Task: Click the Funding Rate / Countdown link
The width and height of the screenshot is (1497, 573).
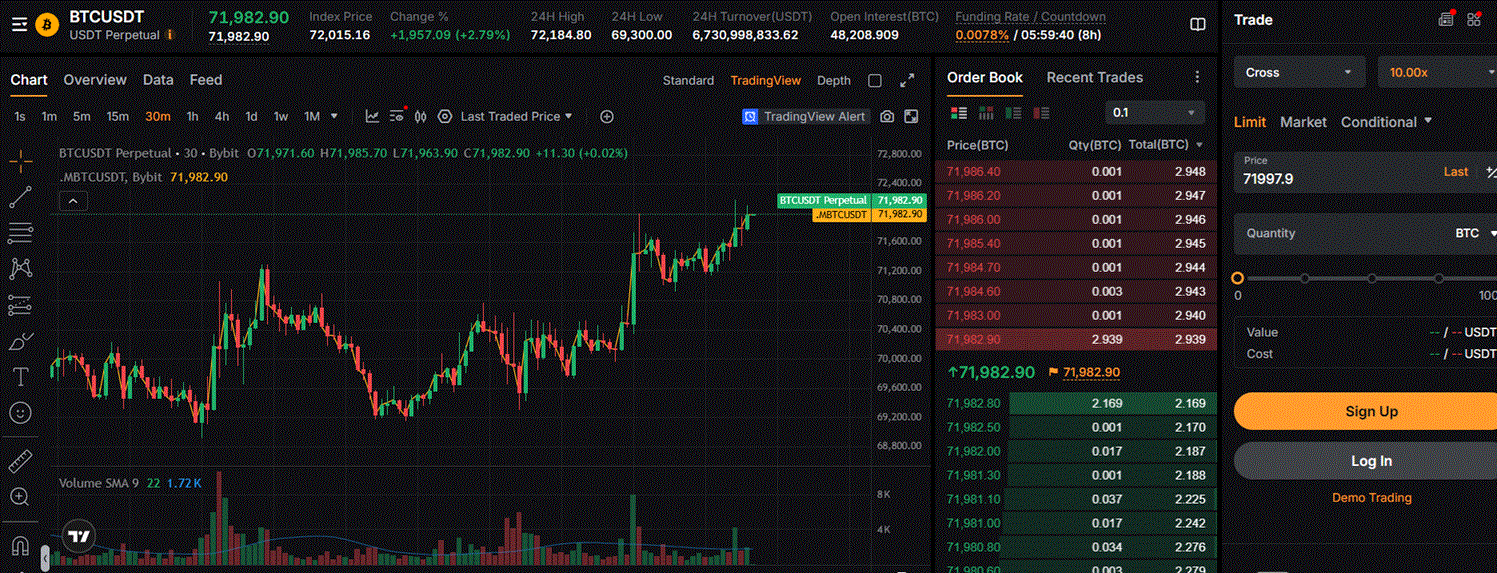Action: tap(1030, 17)
